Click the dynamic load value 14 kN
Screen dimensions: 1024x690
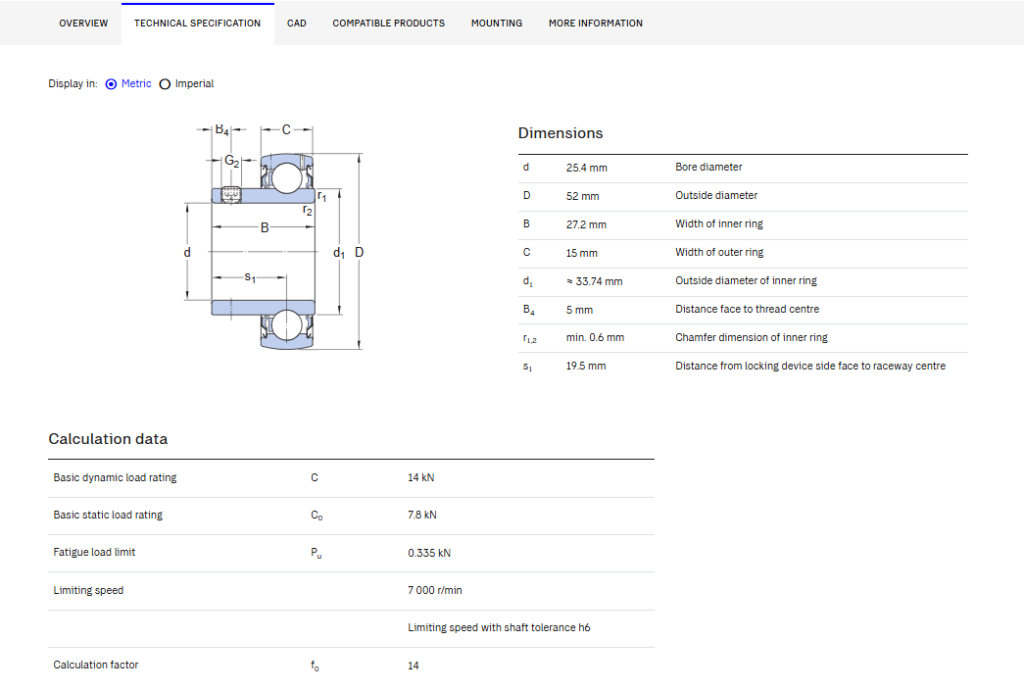tap(421, 478)
